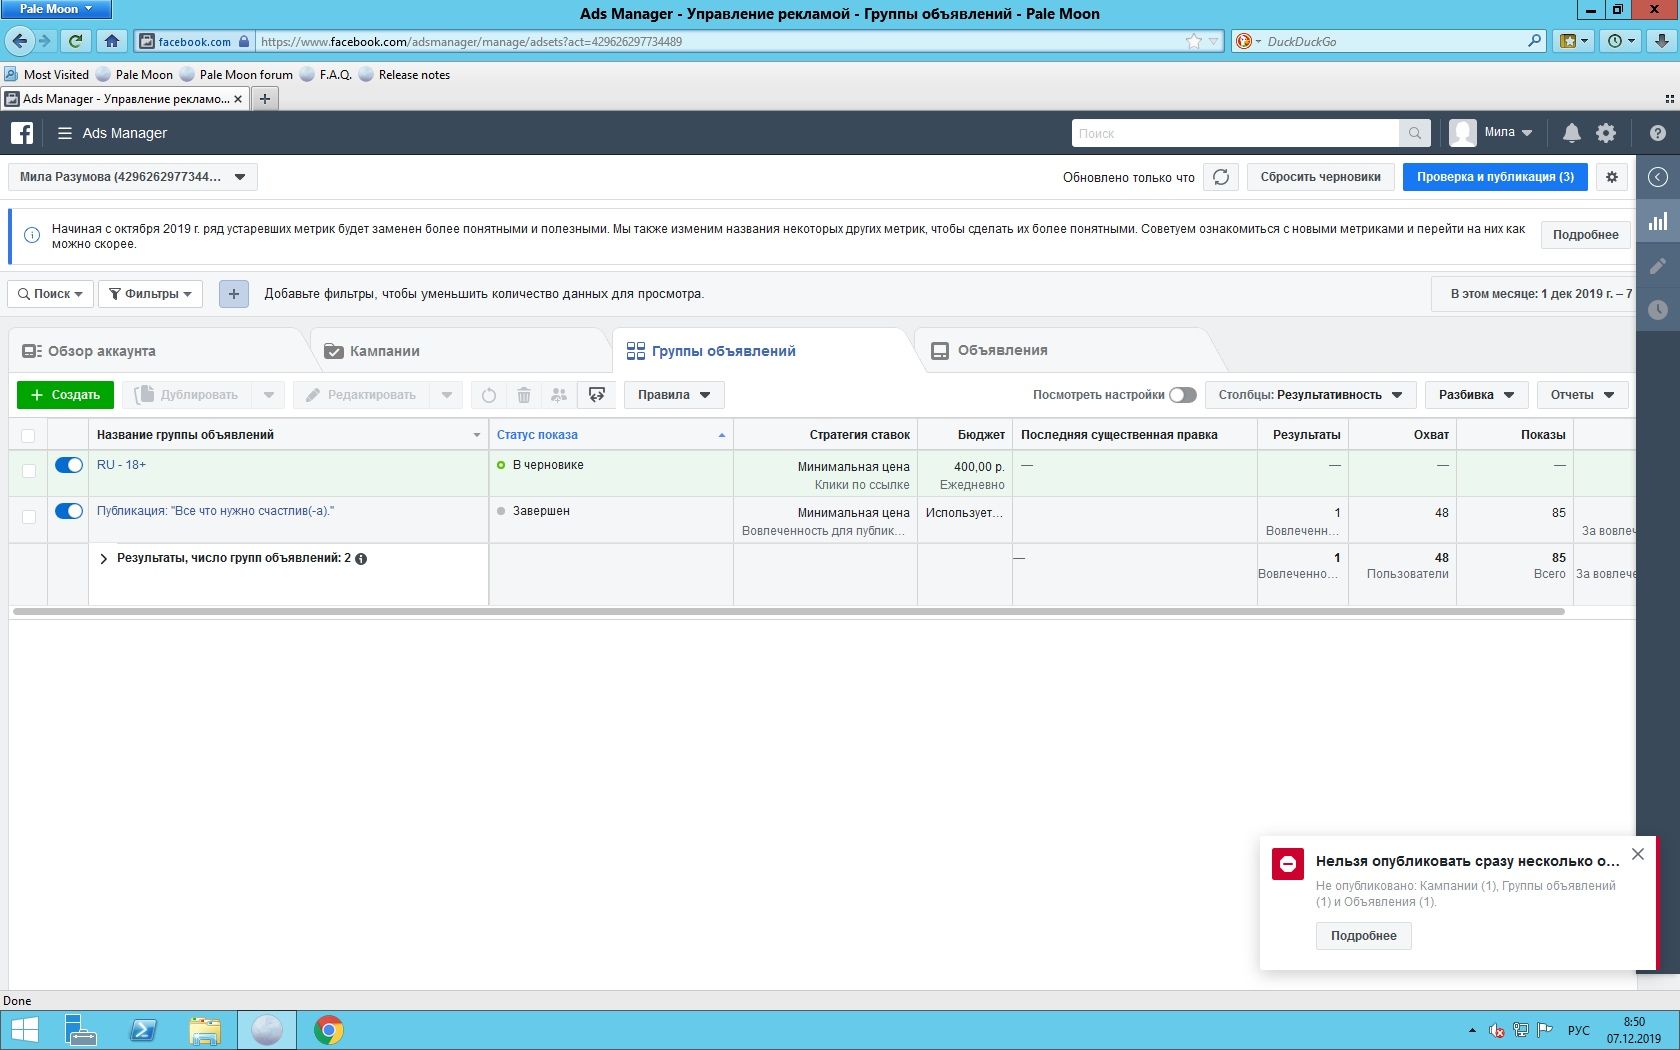Click Сбросить черновики button
Image resolution: width=1680 pixels, height=1050 pixels.
pos(1320,177)
